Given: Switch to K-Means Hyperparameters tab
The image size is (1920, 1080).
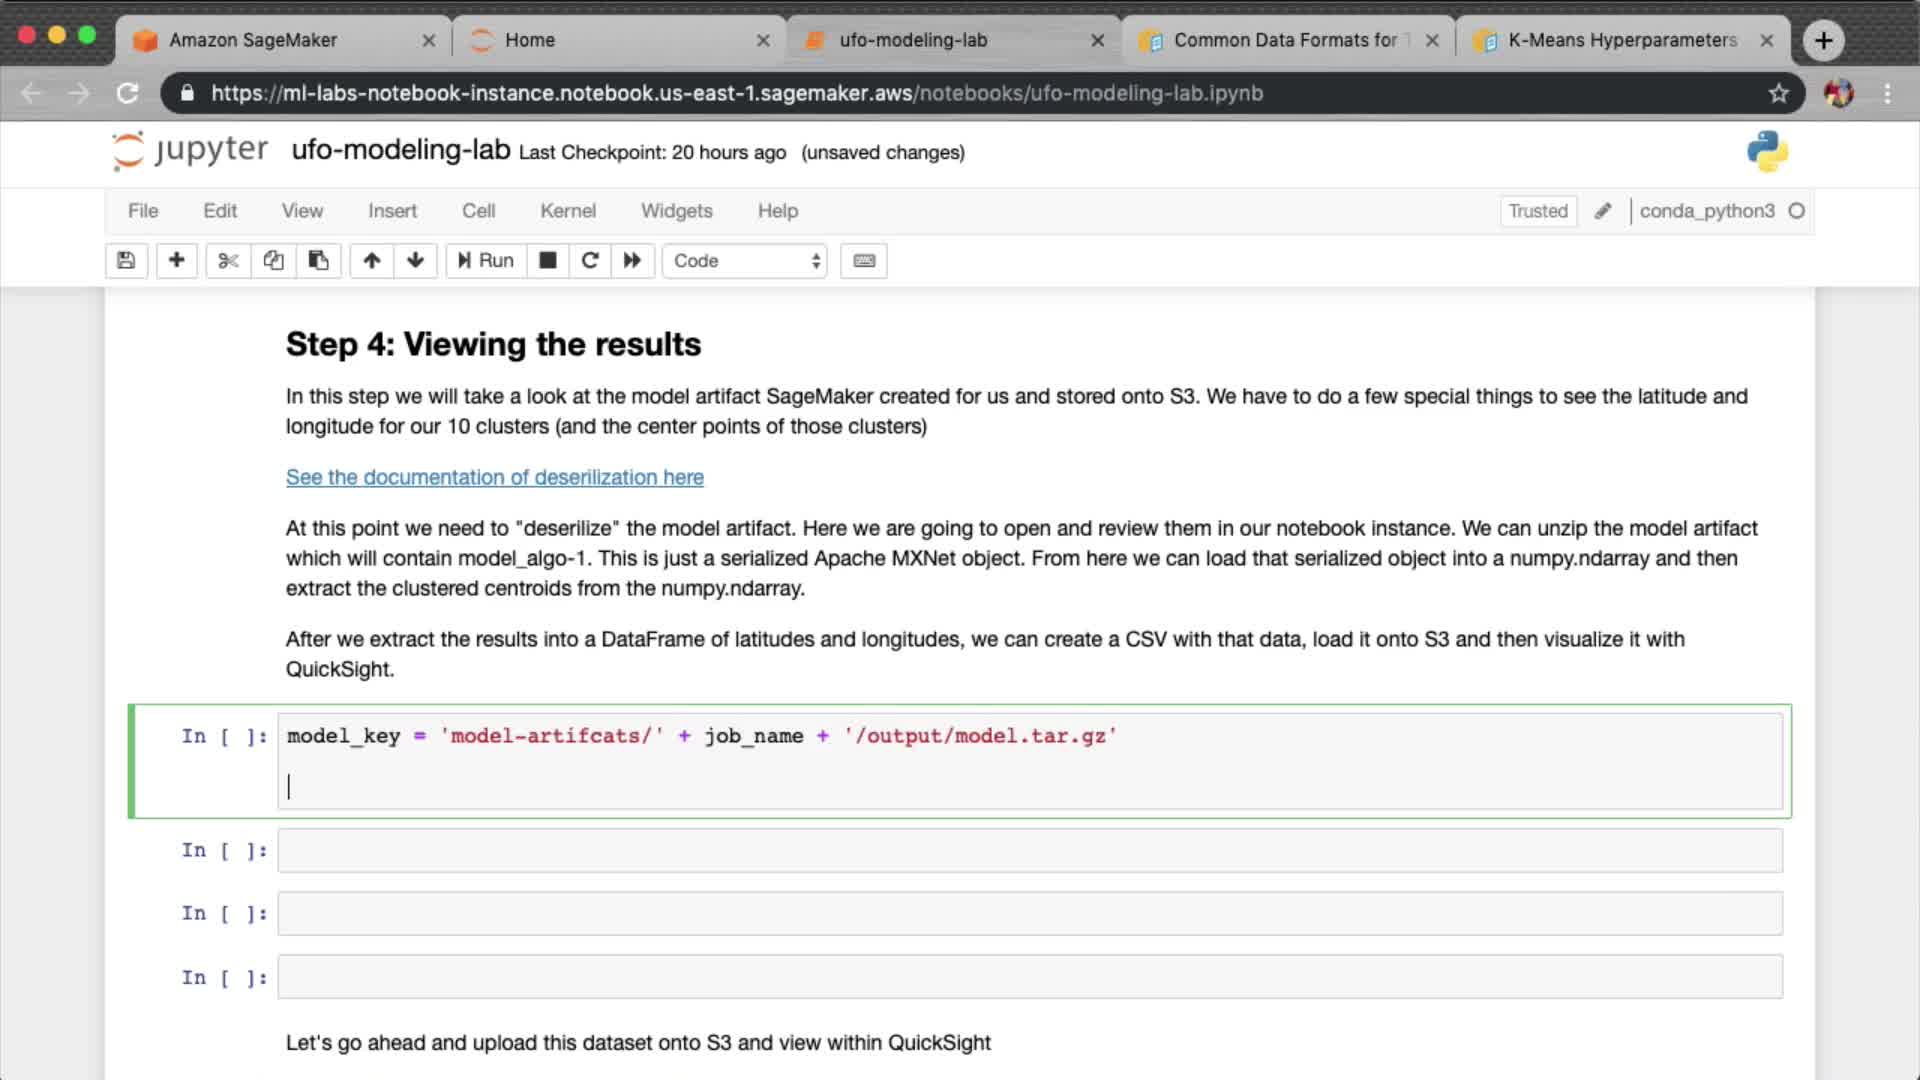Looking at the screenshot, I should click(x=1621, y=40).
